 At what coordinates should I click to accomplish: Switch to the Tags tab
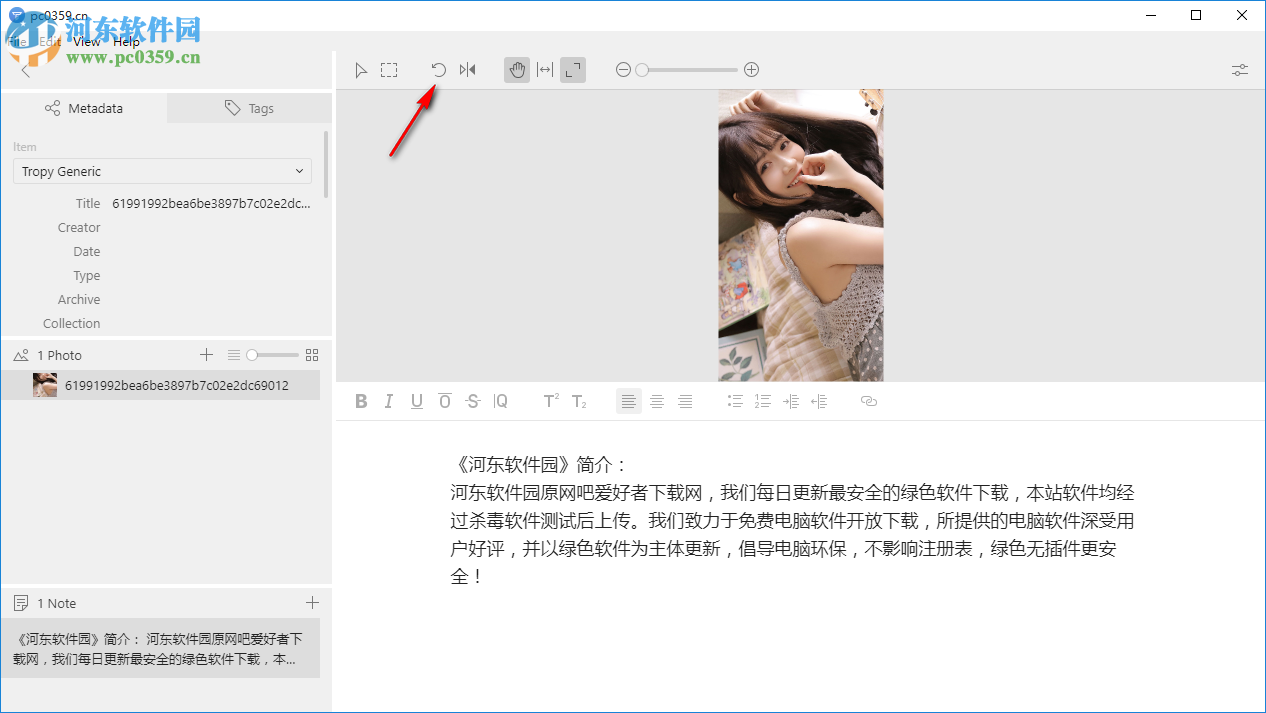[248, 108]
